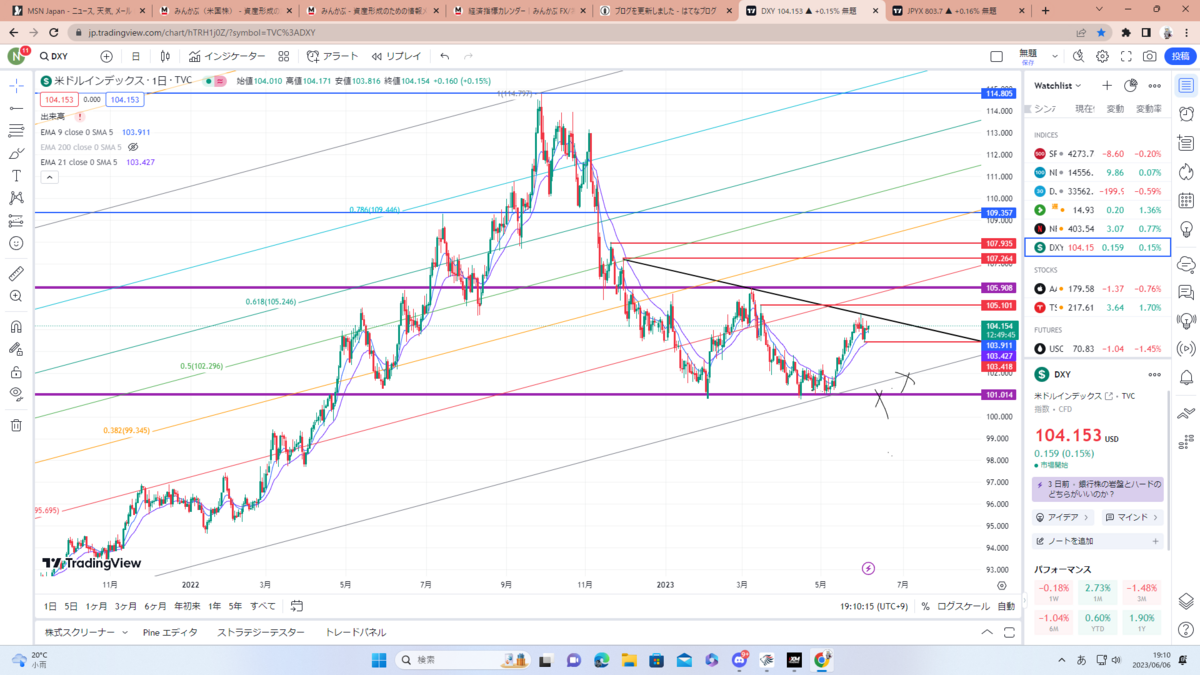The height and width of the screenshot is (675, 1200).
Task: Toggle percent scale % button
Action: 925,606
